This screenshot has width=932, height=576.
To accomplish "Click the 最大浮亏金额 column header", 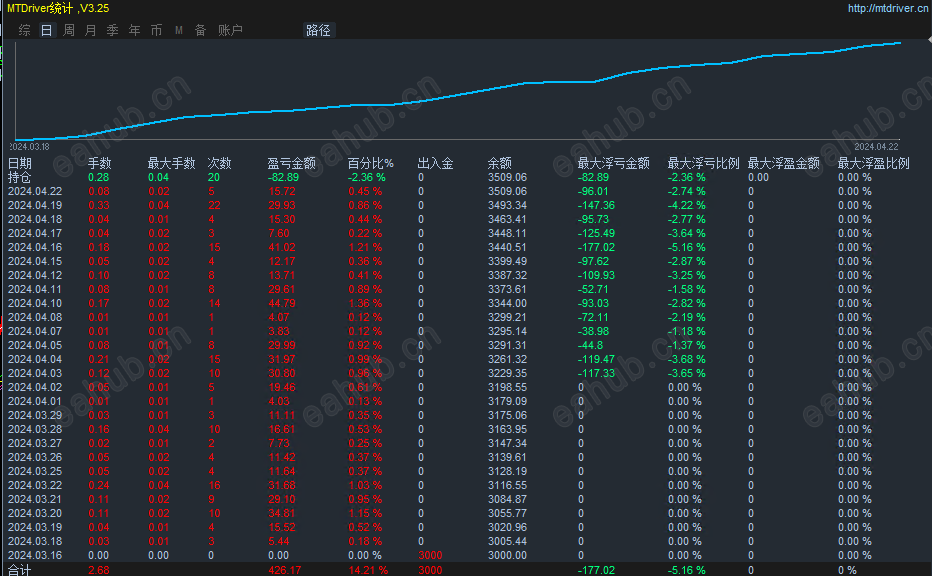I will [x=613, y=163].
